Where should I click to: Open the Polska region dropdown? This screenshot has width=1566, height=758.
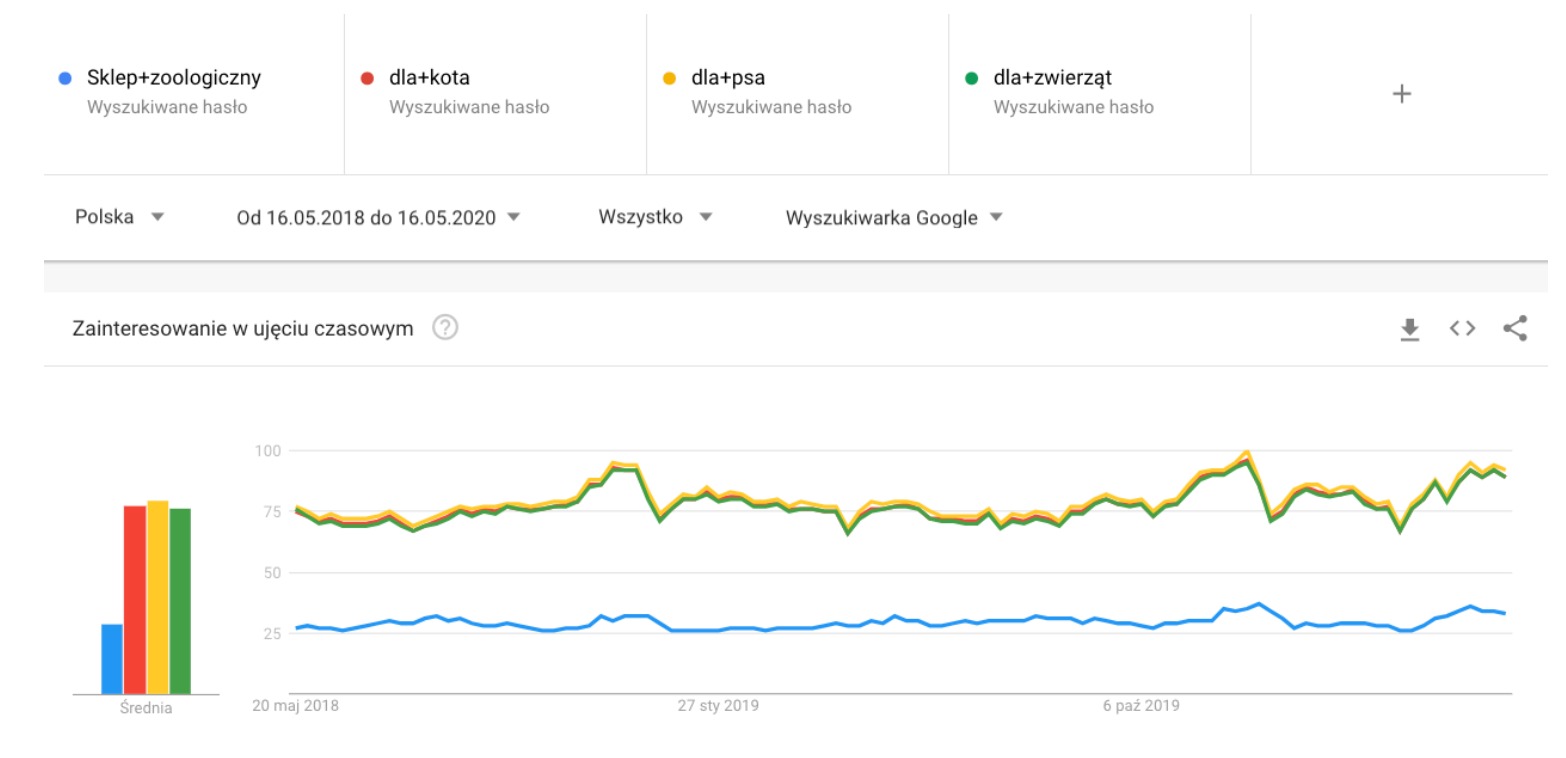(119, 217)
